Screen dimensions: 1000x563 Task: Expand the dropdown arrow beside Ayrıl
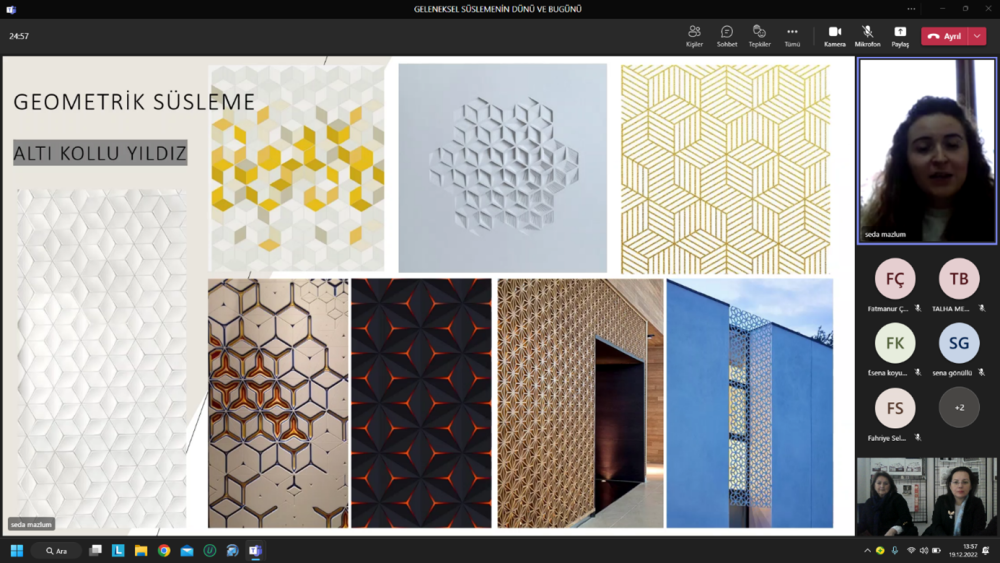click(x=978, y=36)
